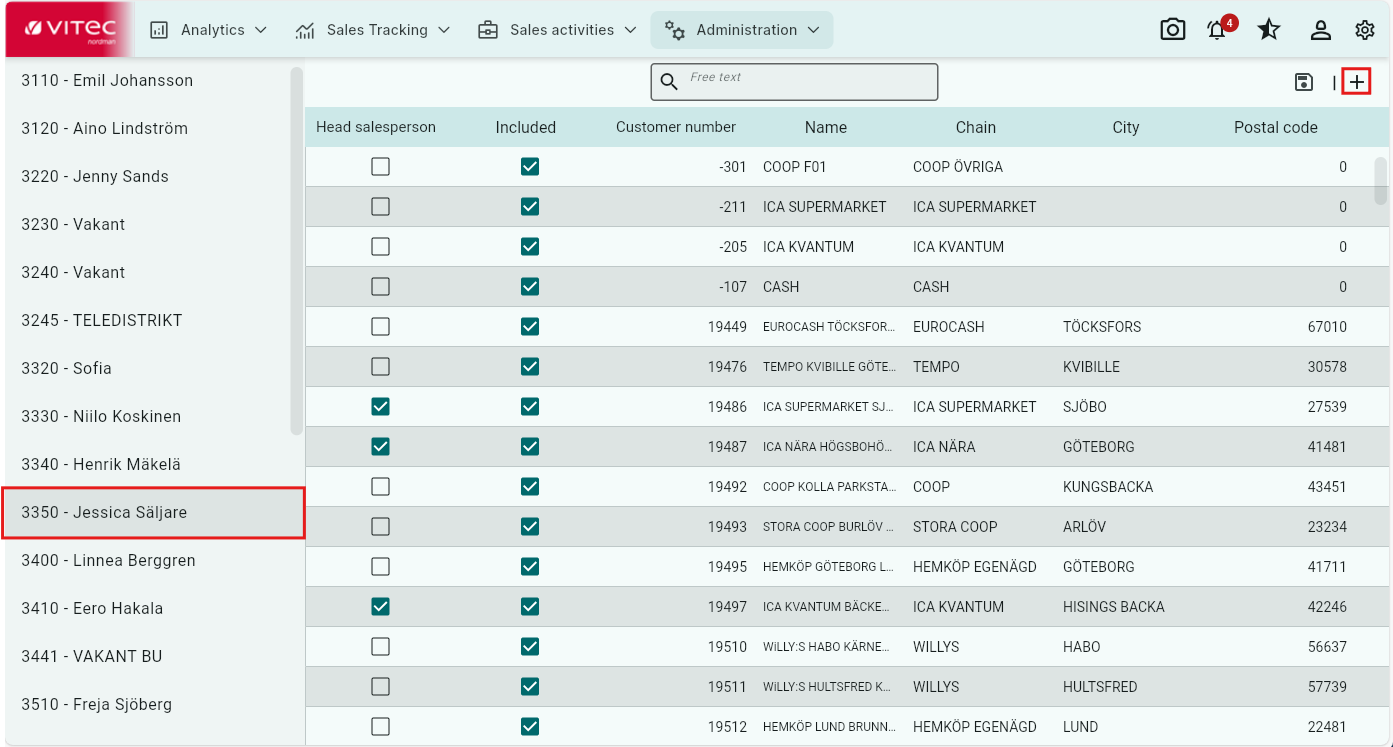
Task: Check Head salesperson for customer -211
Action: coord(380,207)
